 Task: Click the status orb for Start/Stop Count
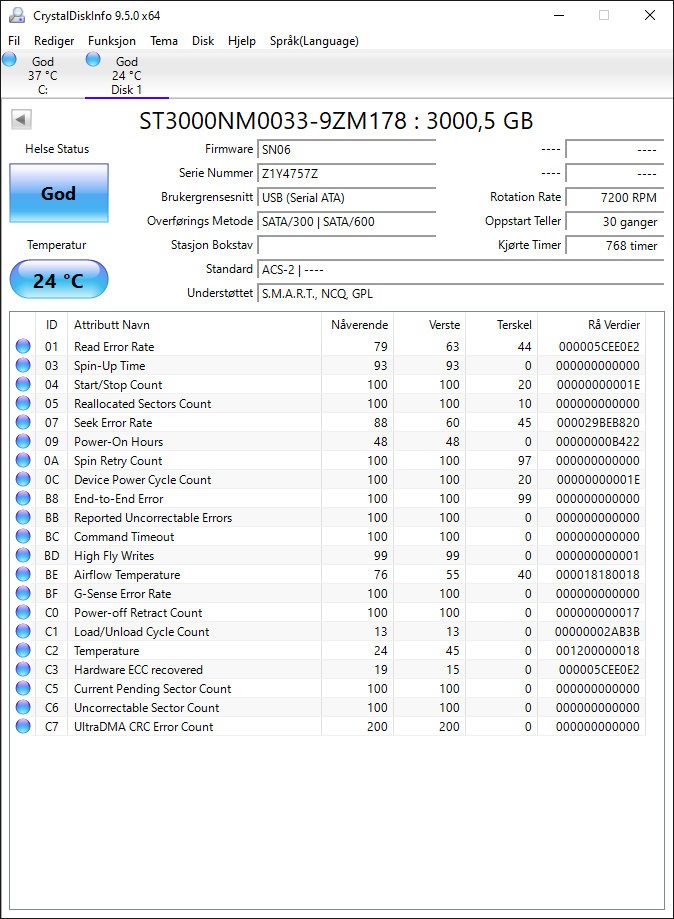(23, 384)
